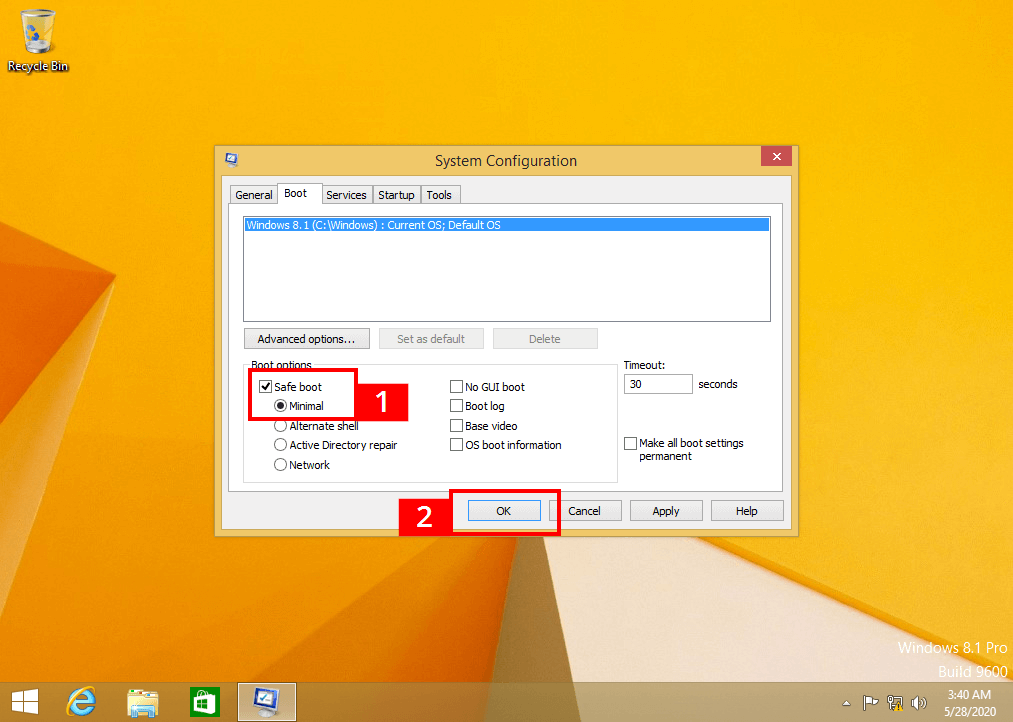
Task: Uncheck the Safe boot checkbox
Action: pyautogui.click(x=266, y=386)
